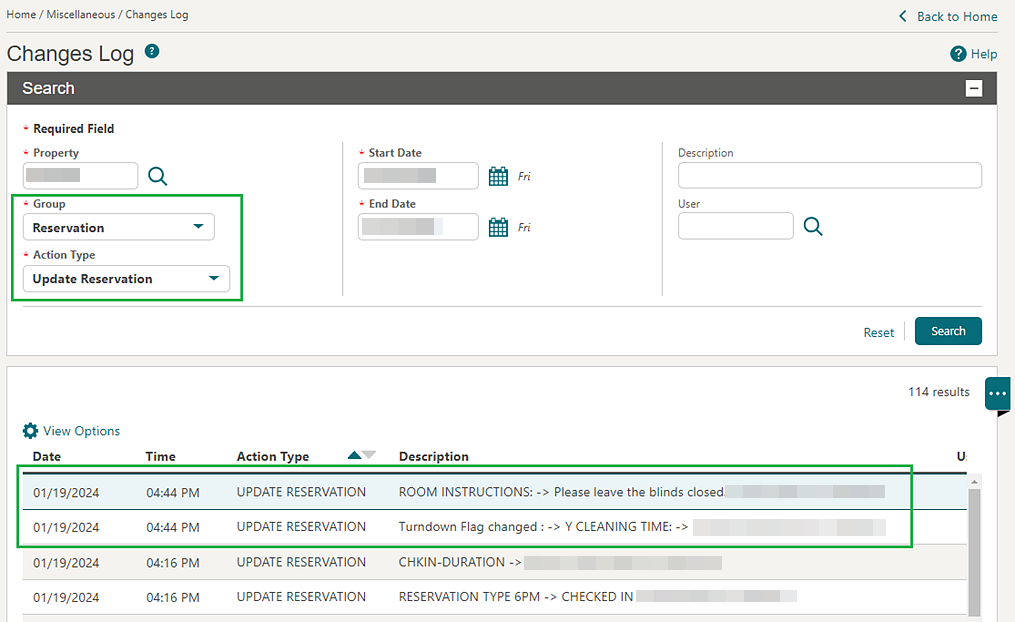Focus the Property input field
Viewport: 1015px width, 622px height.
coord(80,175)
